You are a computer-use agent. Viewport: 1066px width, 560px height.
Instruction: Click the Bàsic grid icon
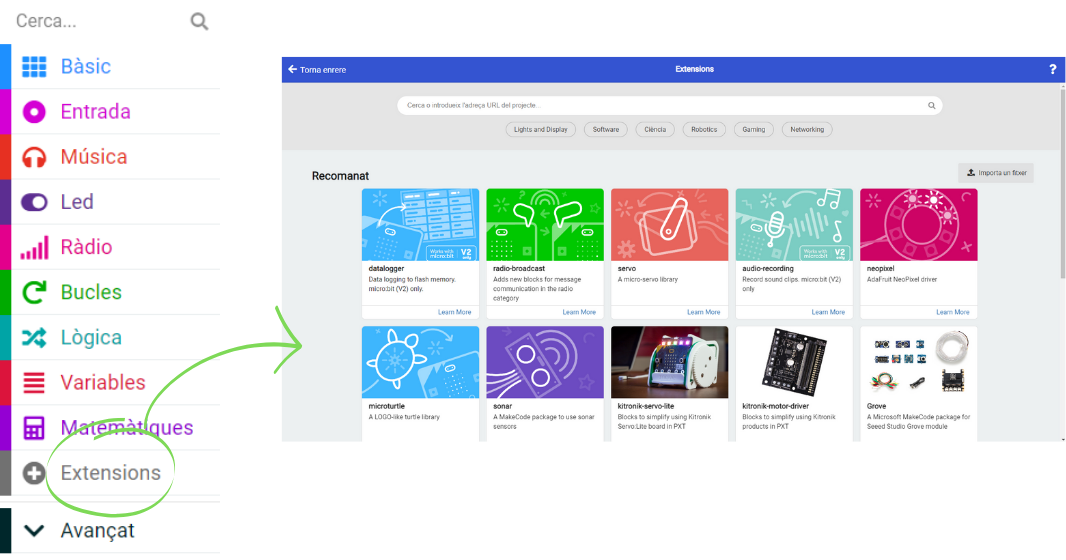34,67
